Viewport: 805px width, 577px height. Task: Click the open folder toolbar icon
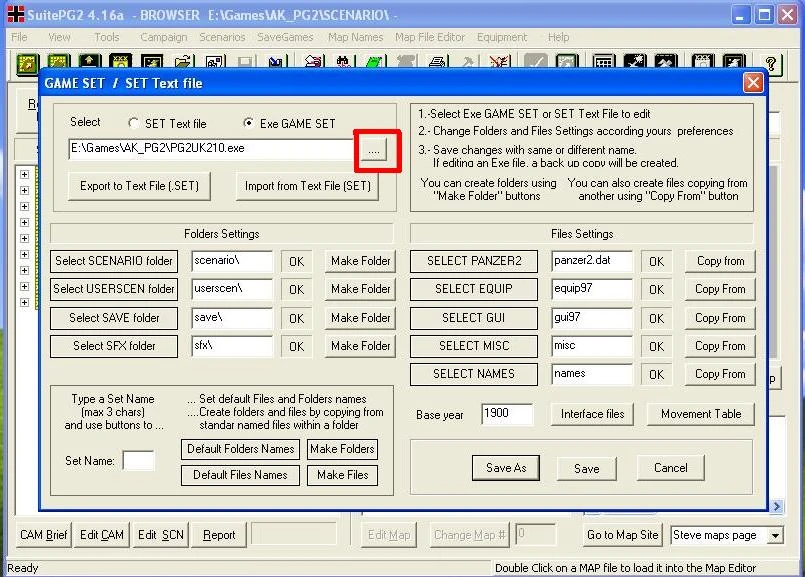coord(183,64)
